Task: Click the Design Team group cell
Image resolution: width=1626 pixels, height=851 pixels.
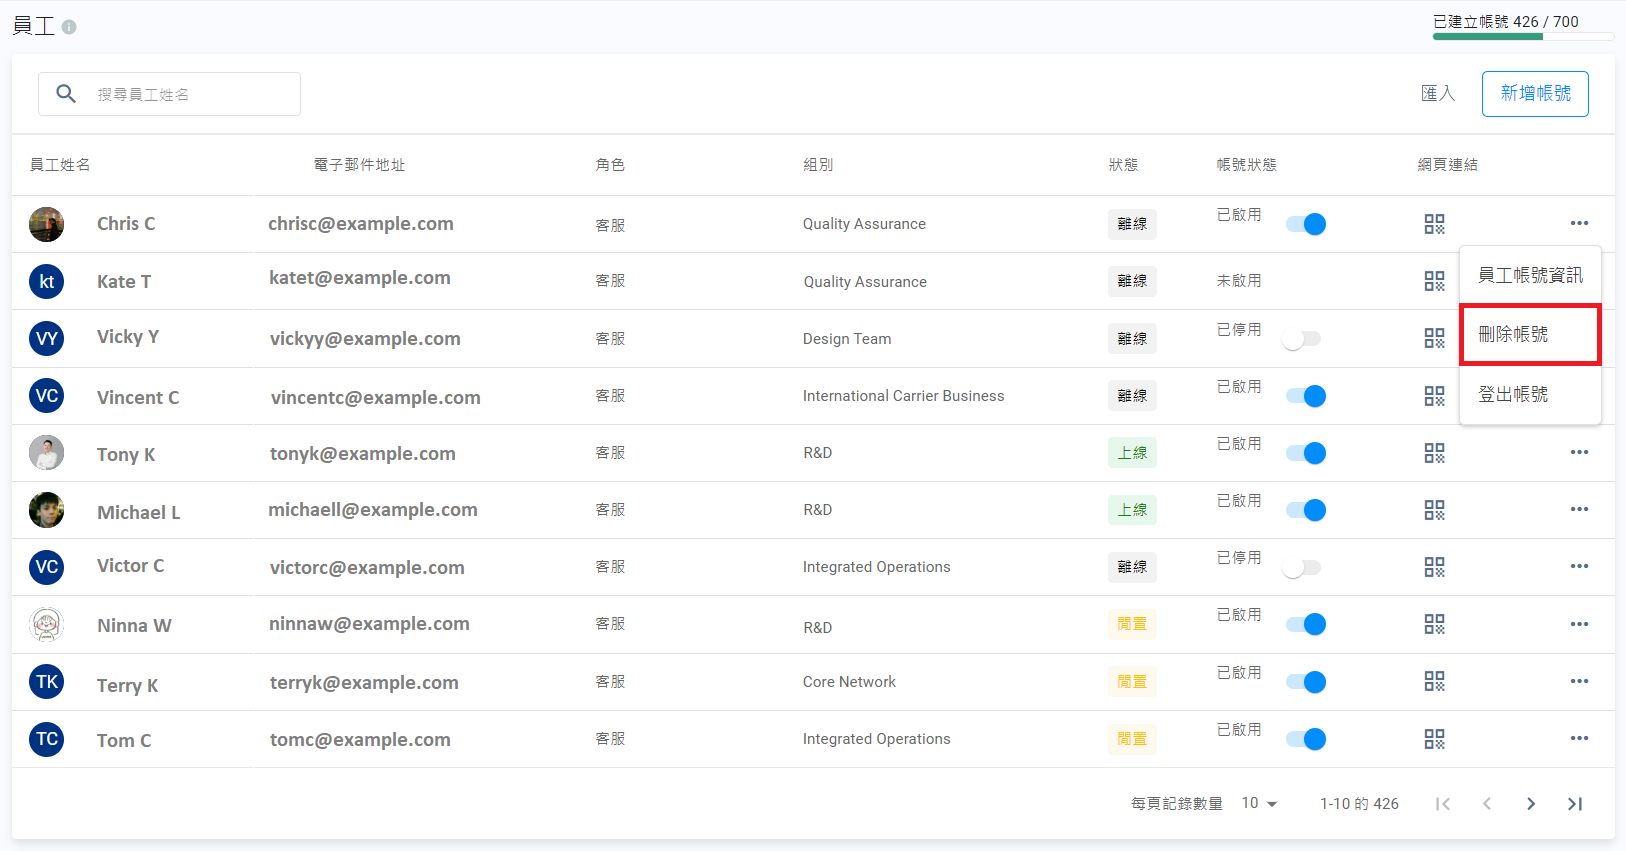Action: 847,339
